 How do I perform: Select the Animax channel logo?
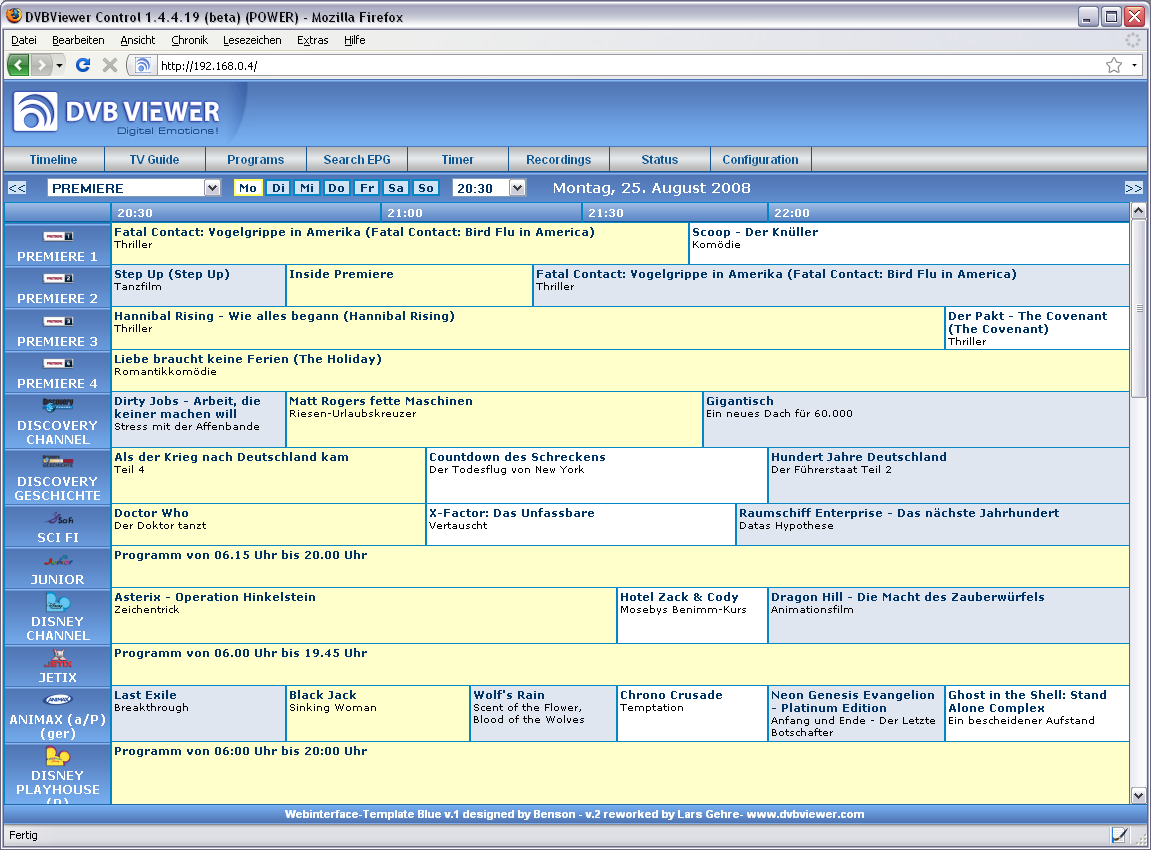[58, 700]
